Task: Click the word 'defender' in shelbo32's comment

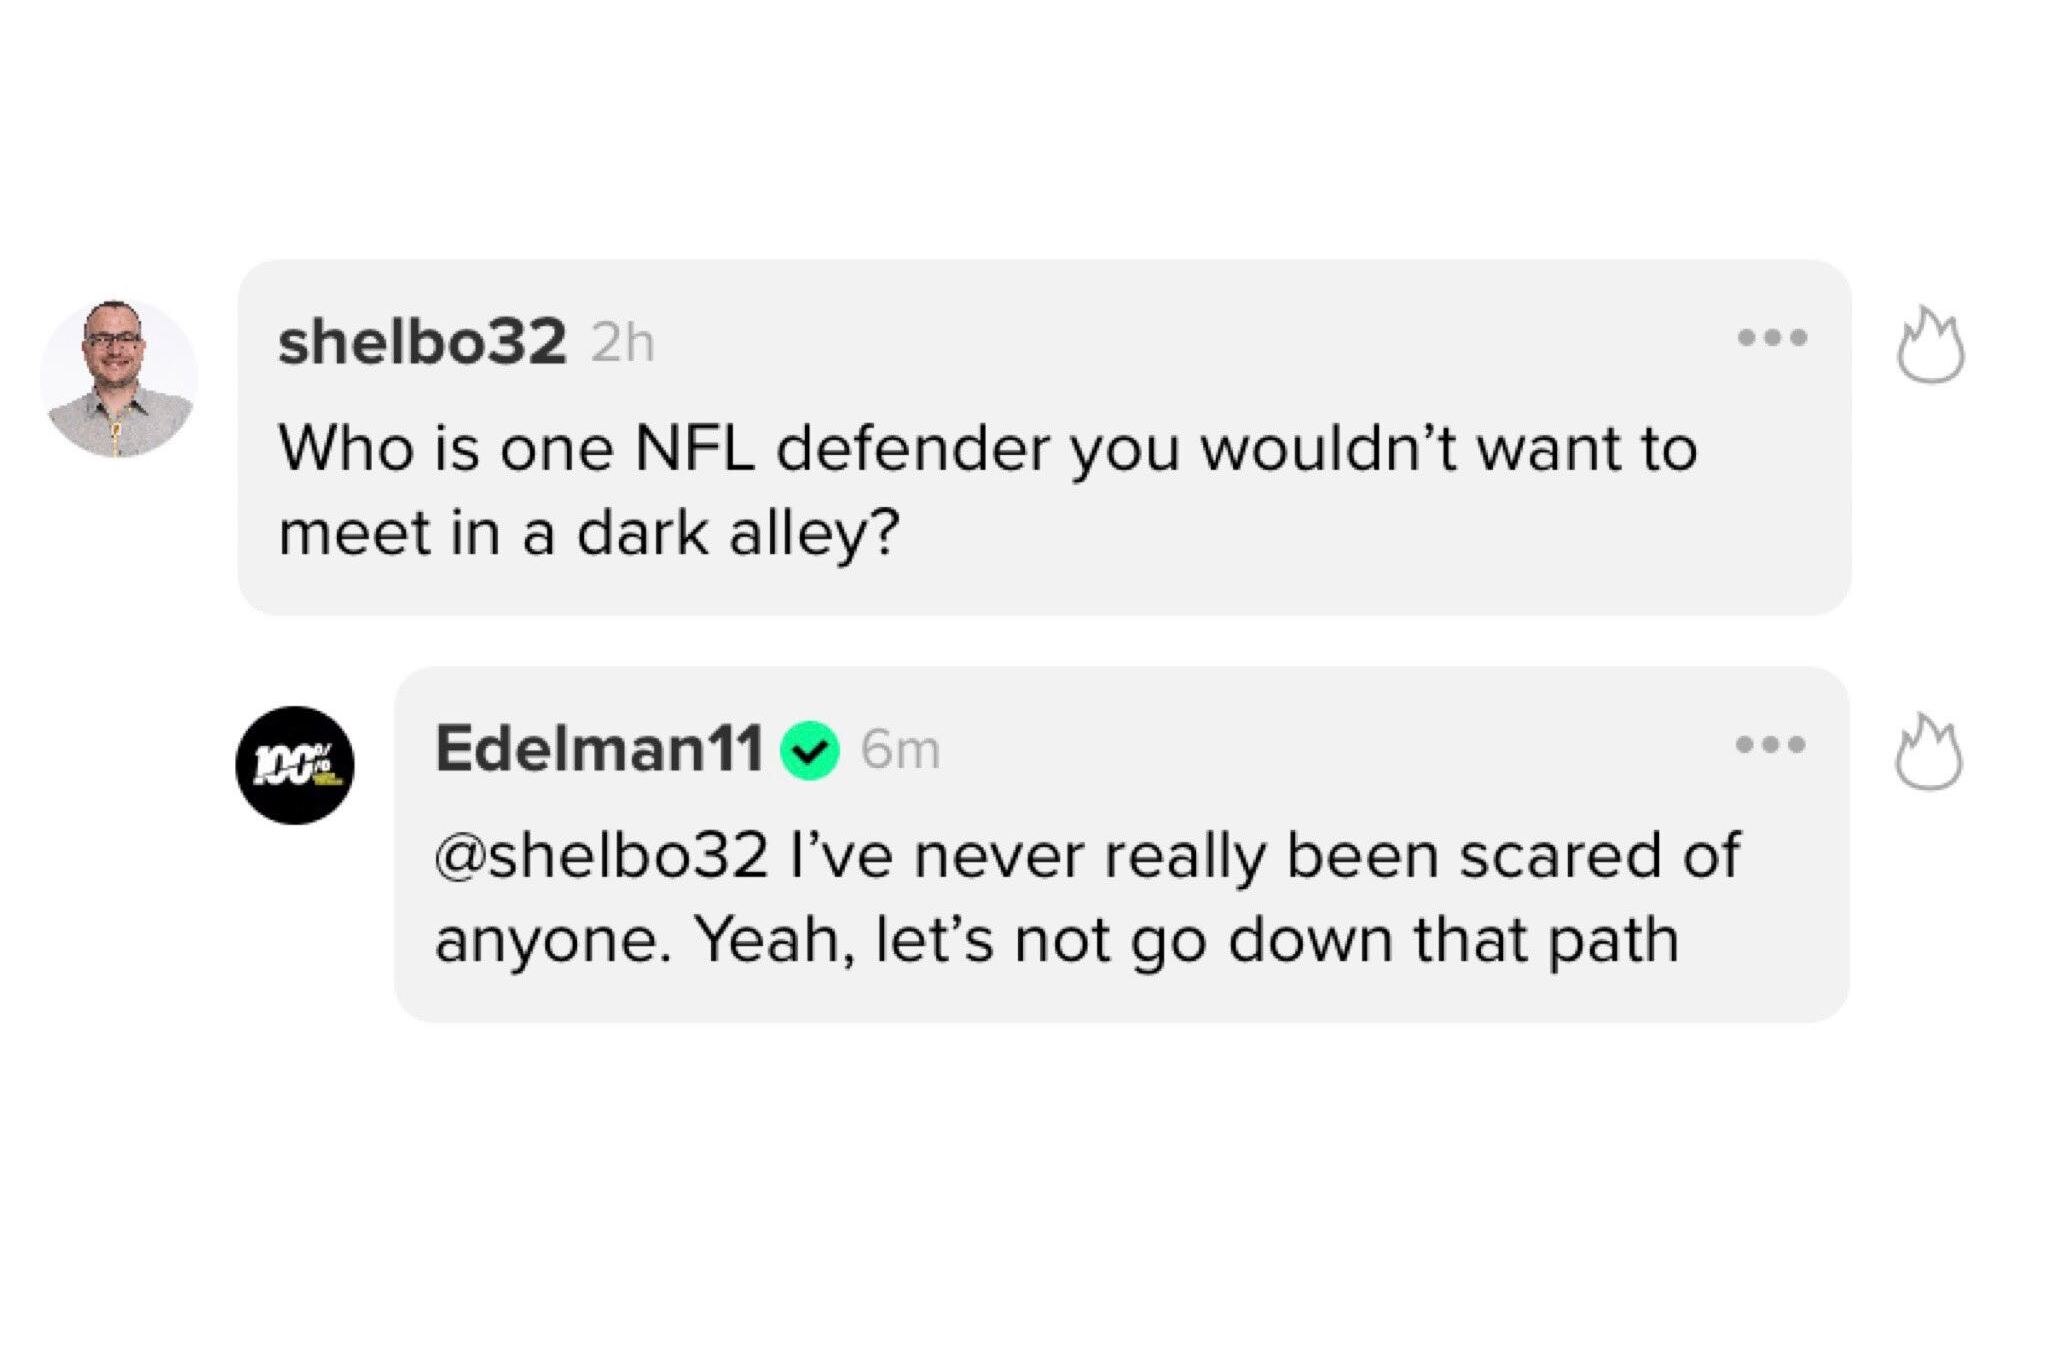Action: click(x=913, y=449)
